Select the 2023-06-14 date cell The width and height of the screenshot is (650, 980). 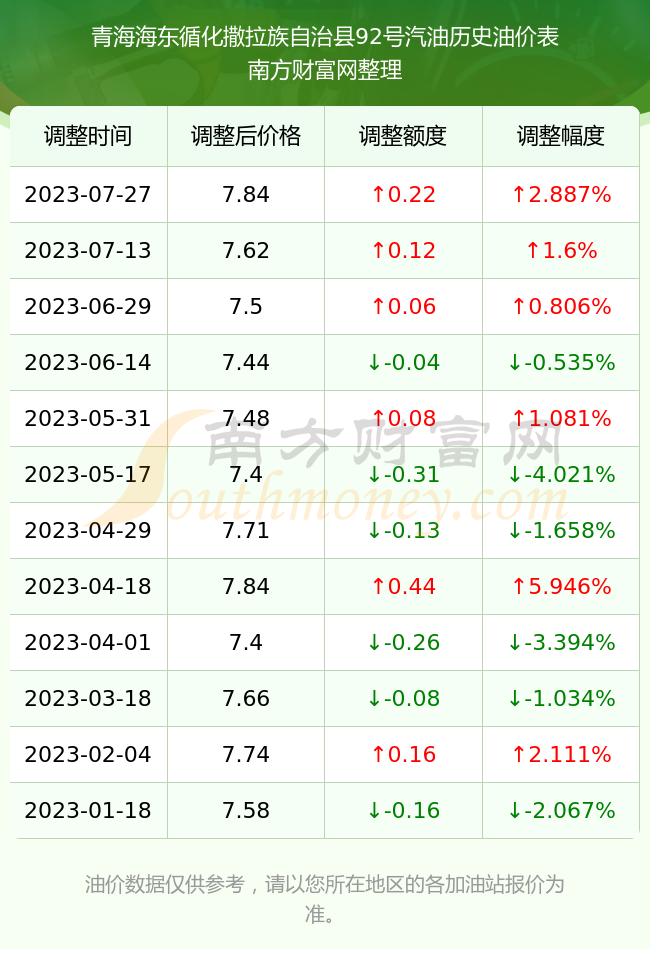[x=88, y=362]
